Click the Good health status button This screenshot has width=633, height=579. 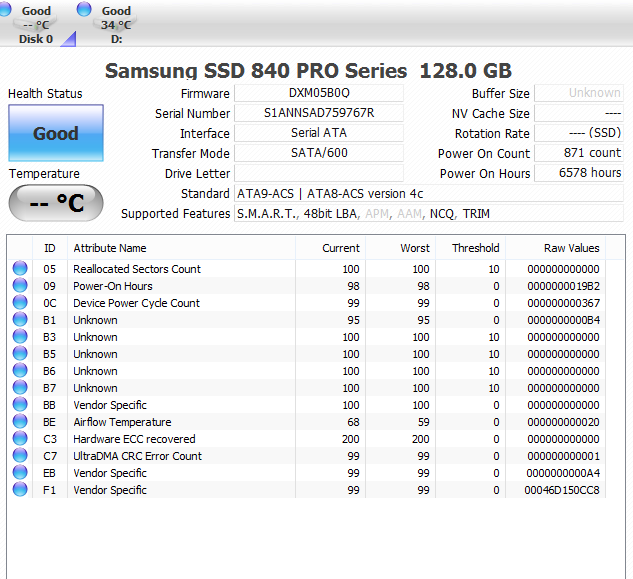[56, 133]
